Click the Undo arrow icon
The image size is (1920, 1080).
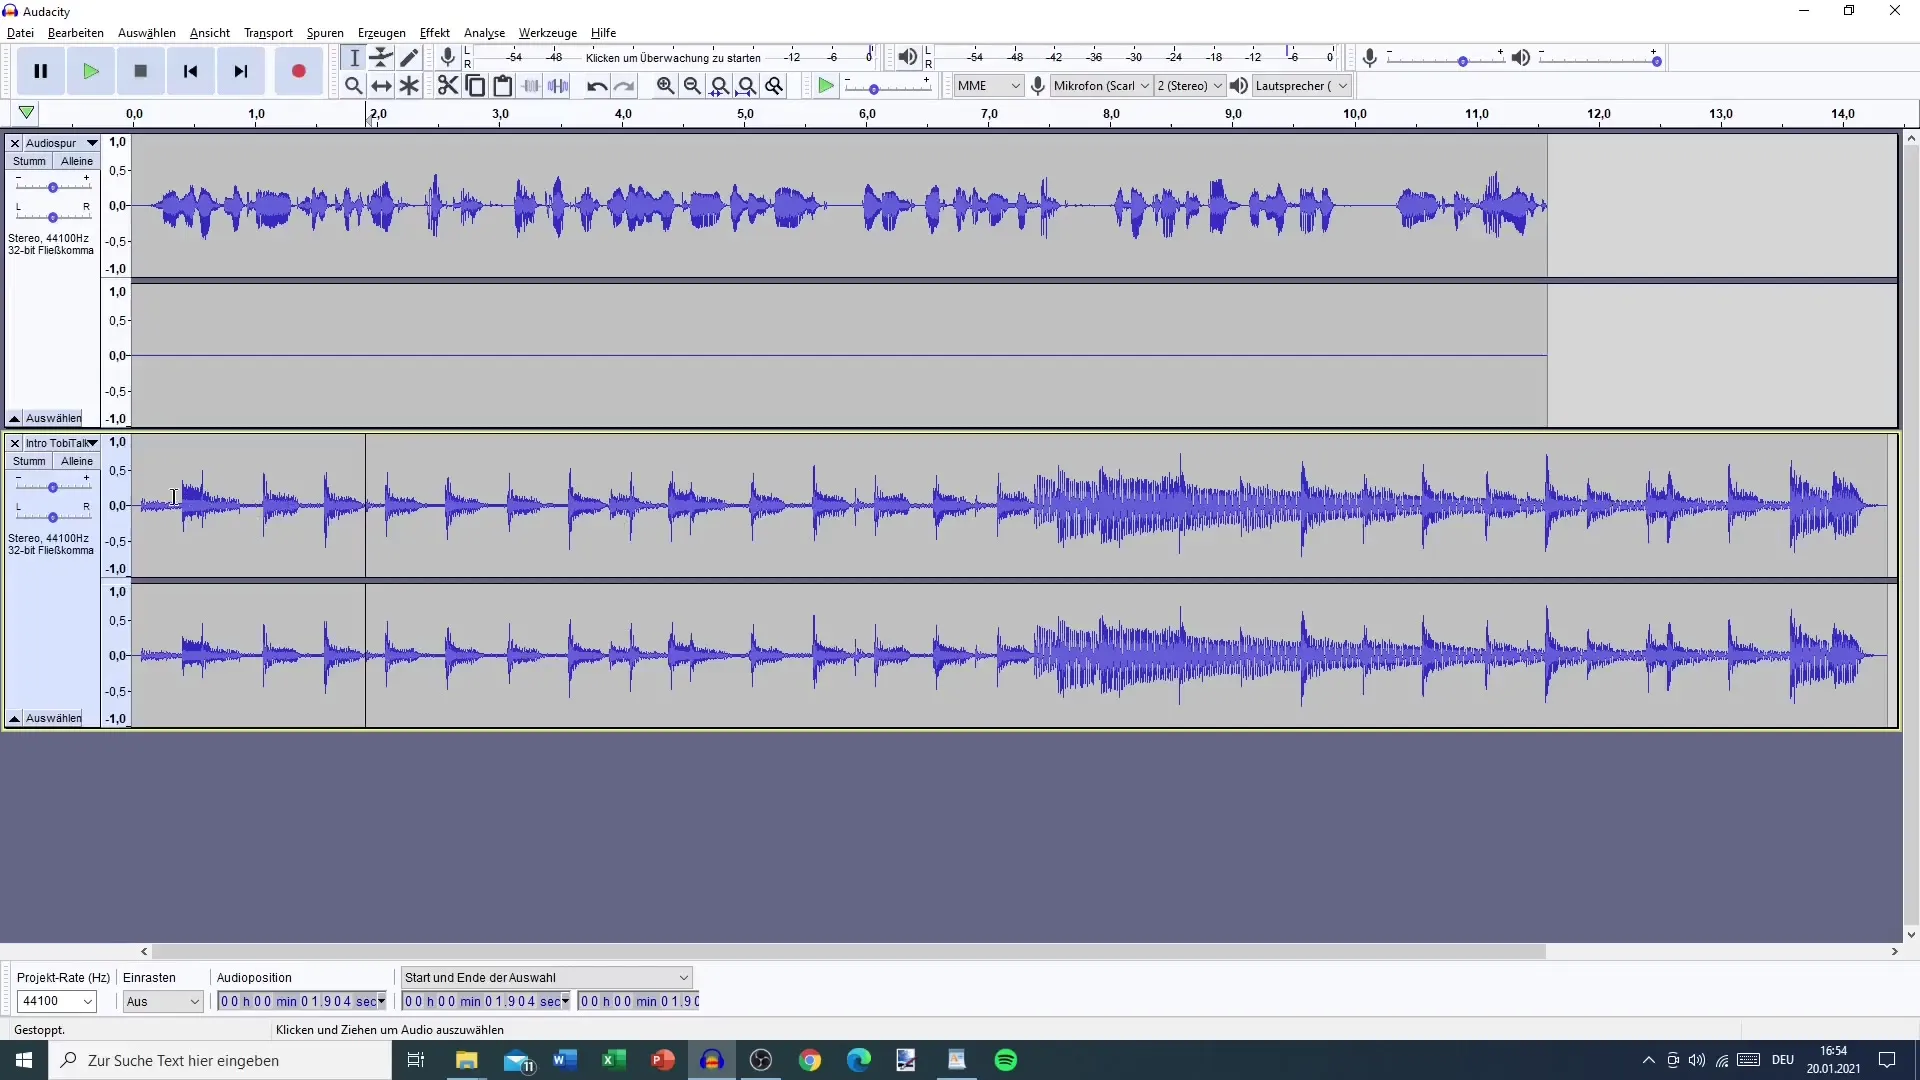coord(596,86)
